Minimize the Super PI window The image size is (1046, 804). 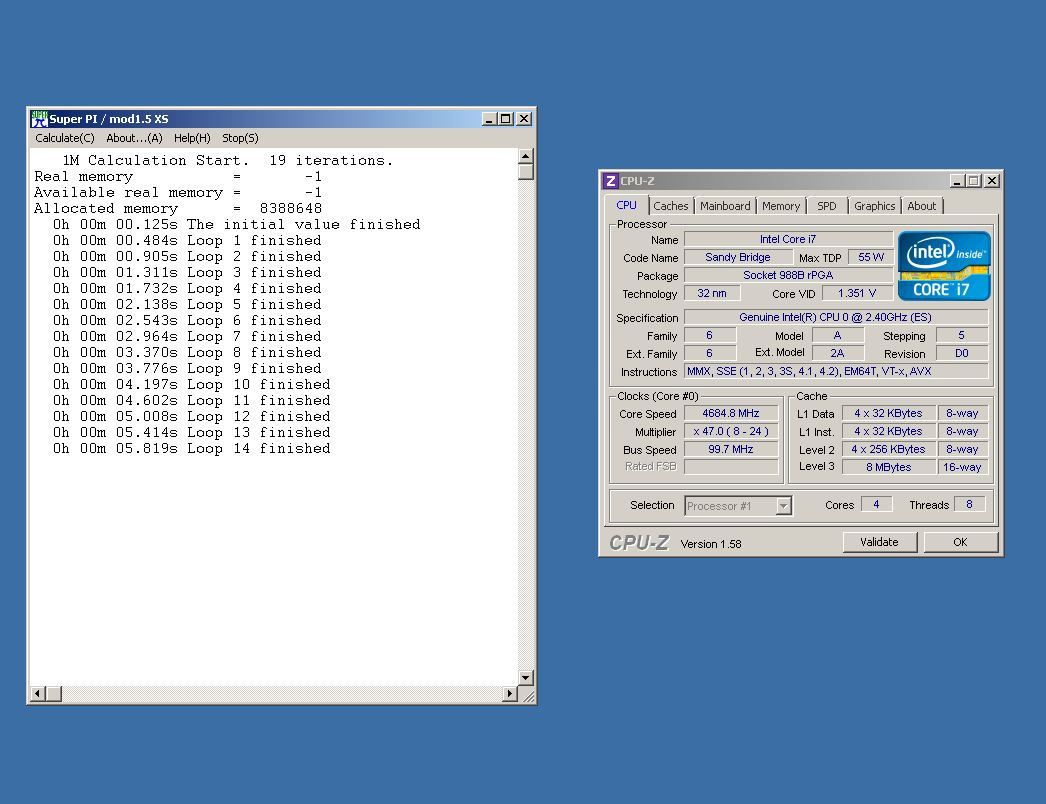coord(489,119)
